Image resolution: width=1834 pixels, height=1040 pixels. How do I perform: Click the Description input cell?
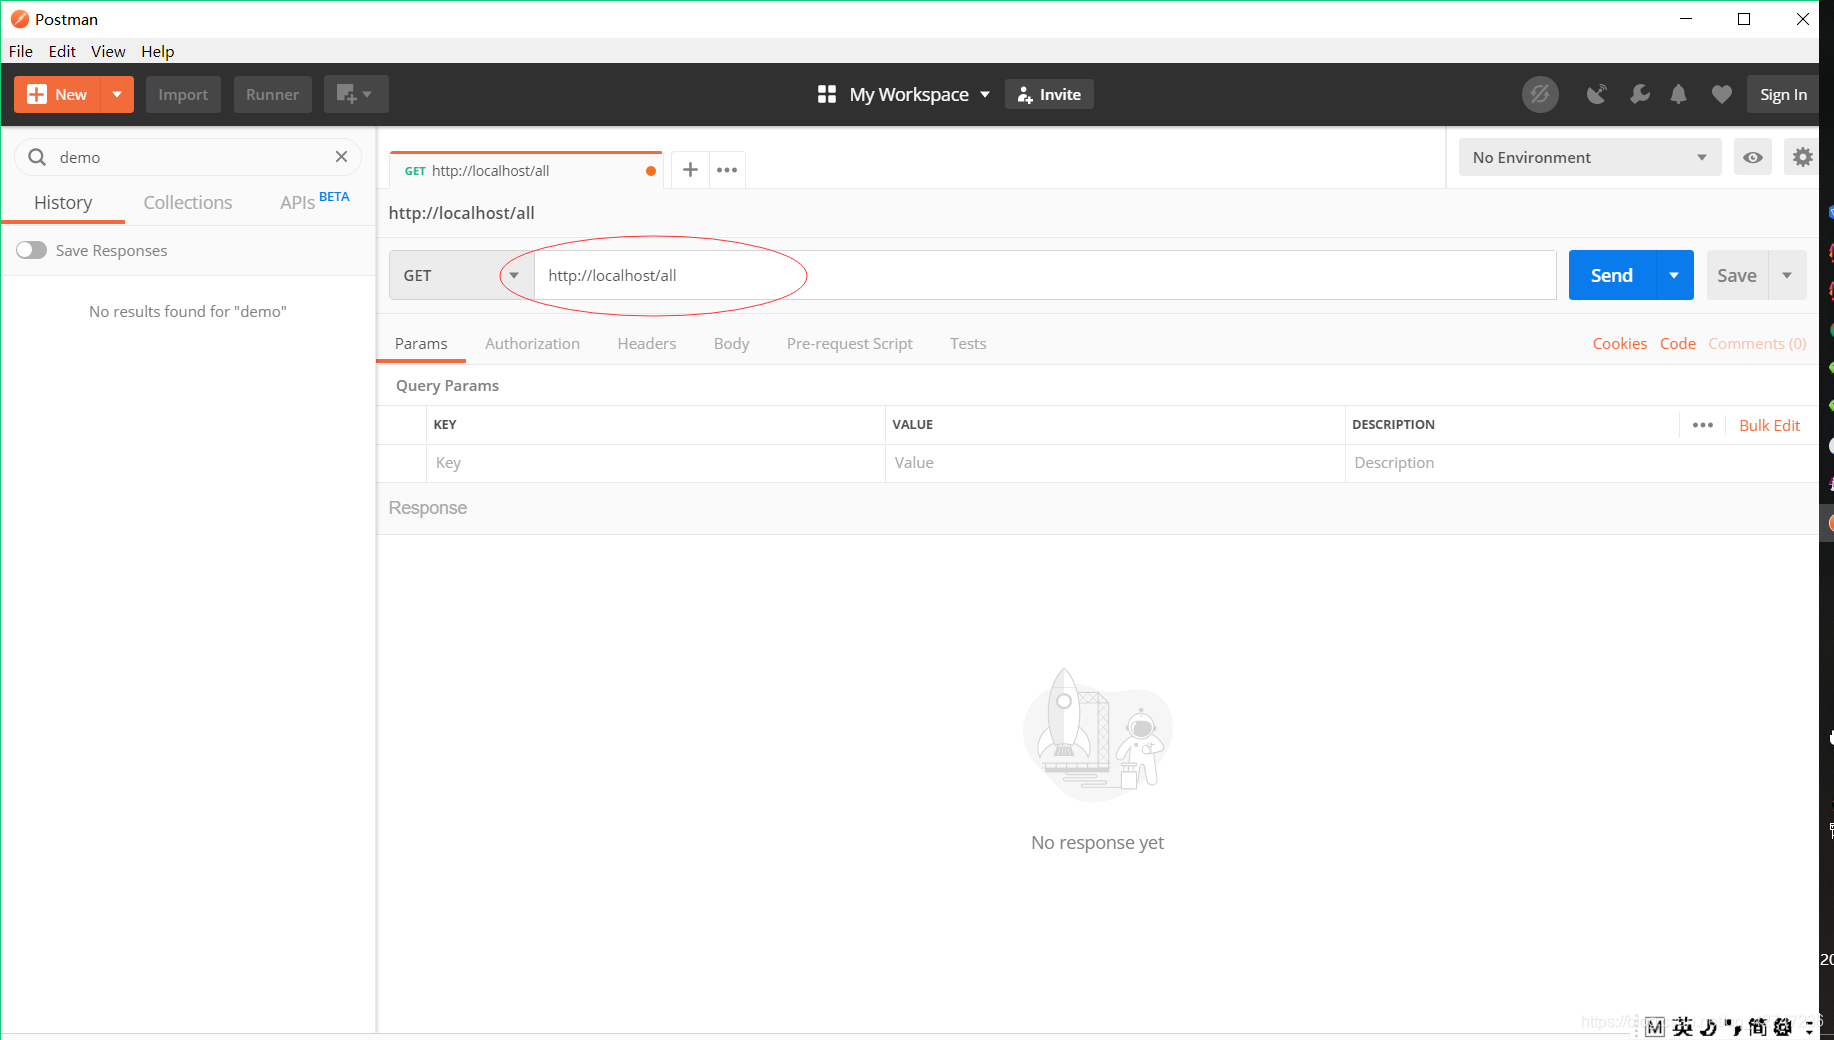click(1581, 463)
